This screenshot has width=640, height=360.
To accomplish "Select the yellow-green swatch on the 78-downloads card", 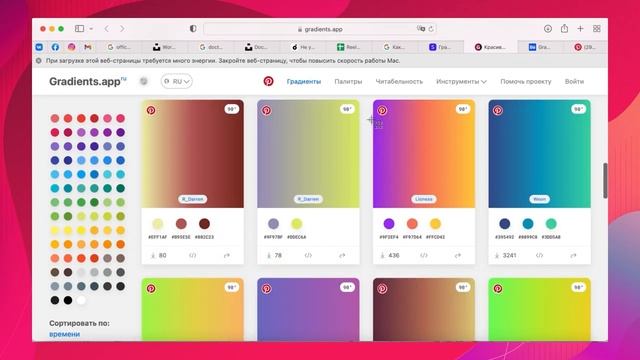I will tap(296, 224).
